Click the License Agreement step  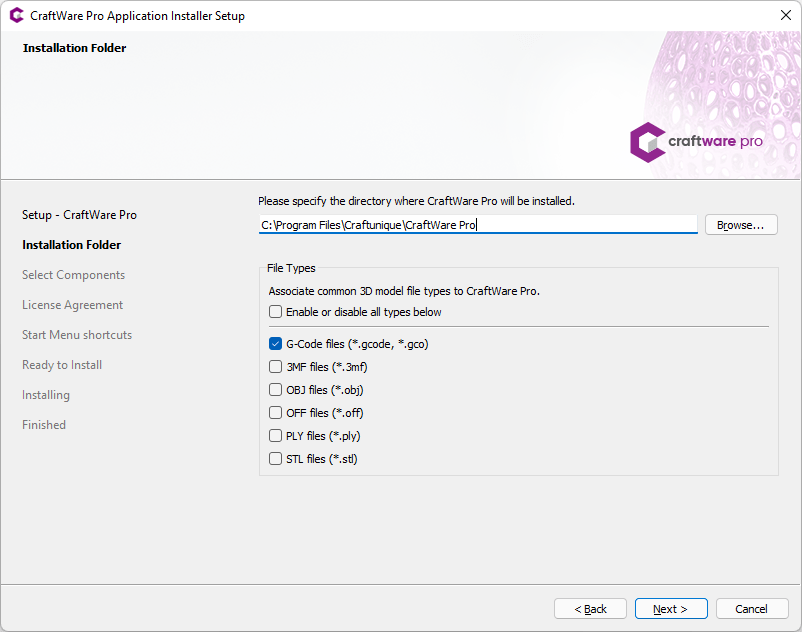[72, 305]
